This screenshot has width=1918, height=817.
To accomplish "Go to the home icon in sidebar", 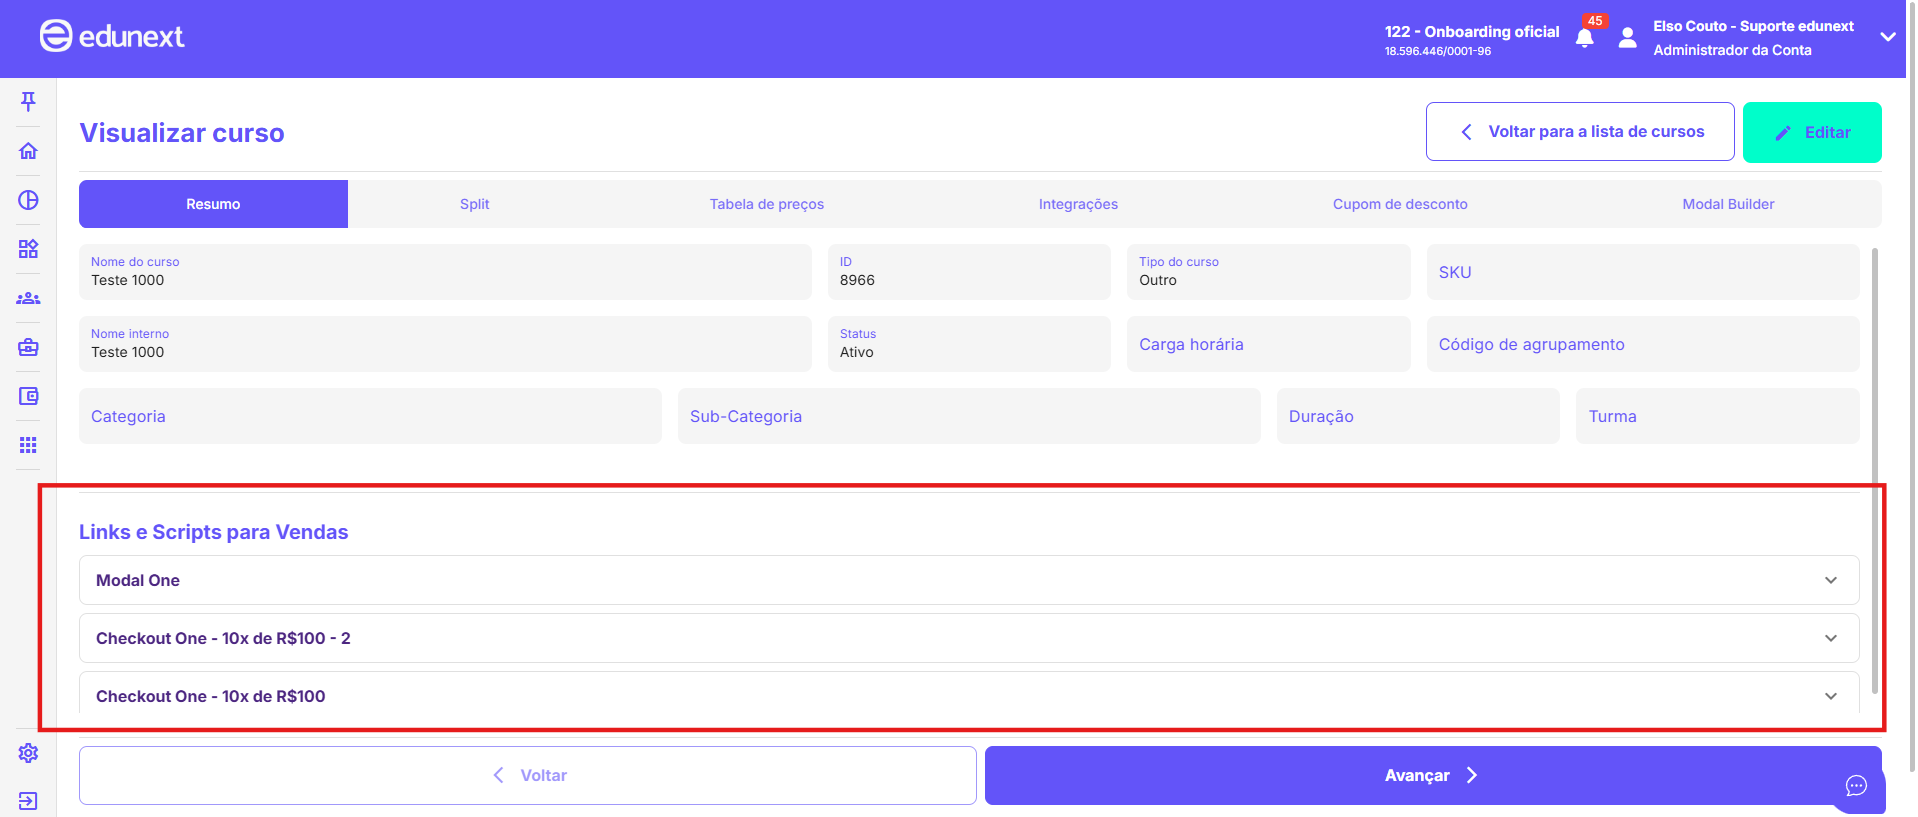I will coord(28,151).
